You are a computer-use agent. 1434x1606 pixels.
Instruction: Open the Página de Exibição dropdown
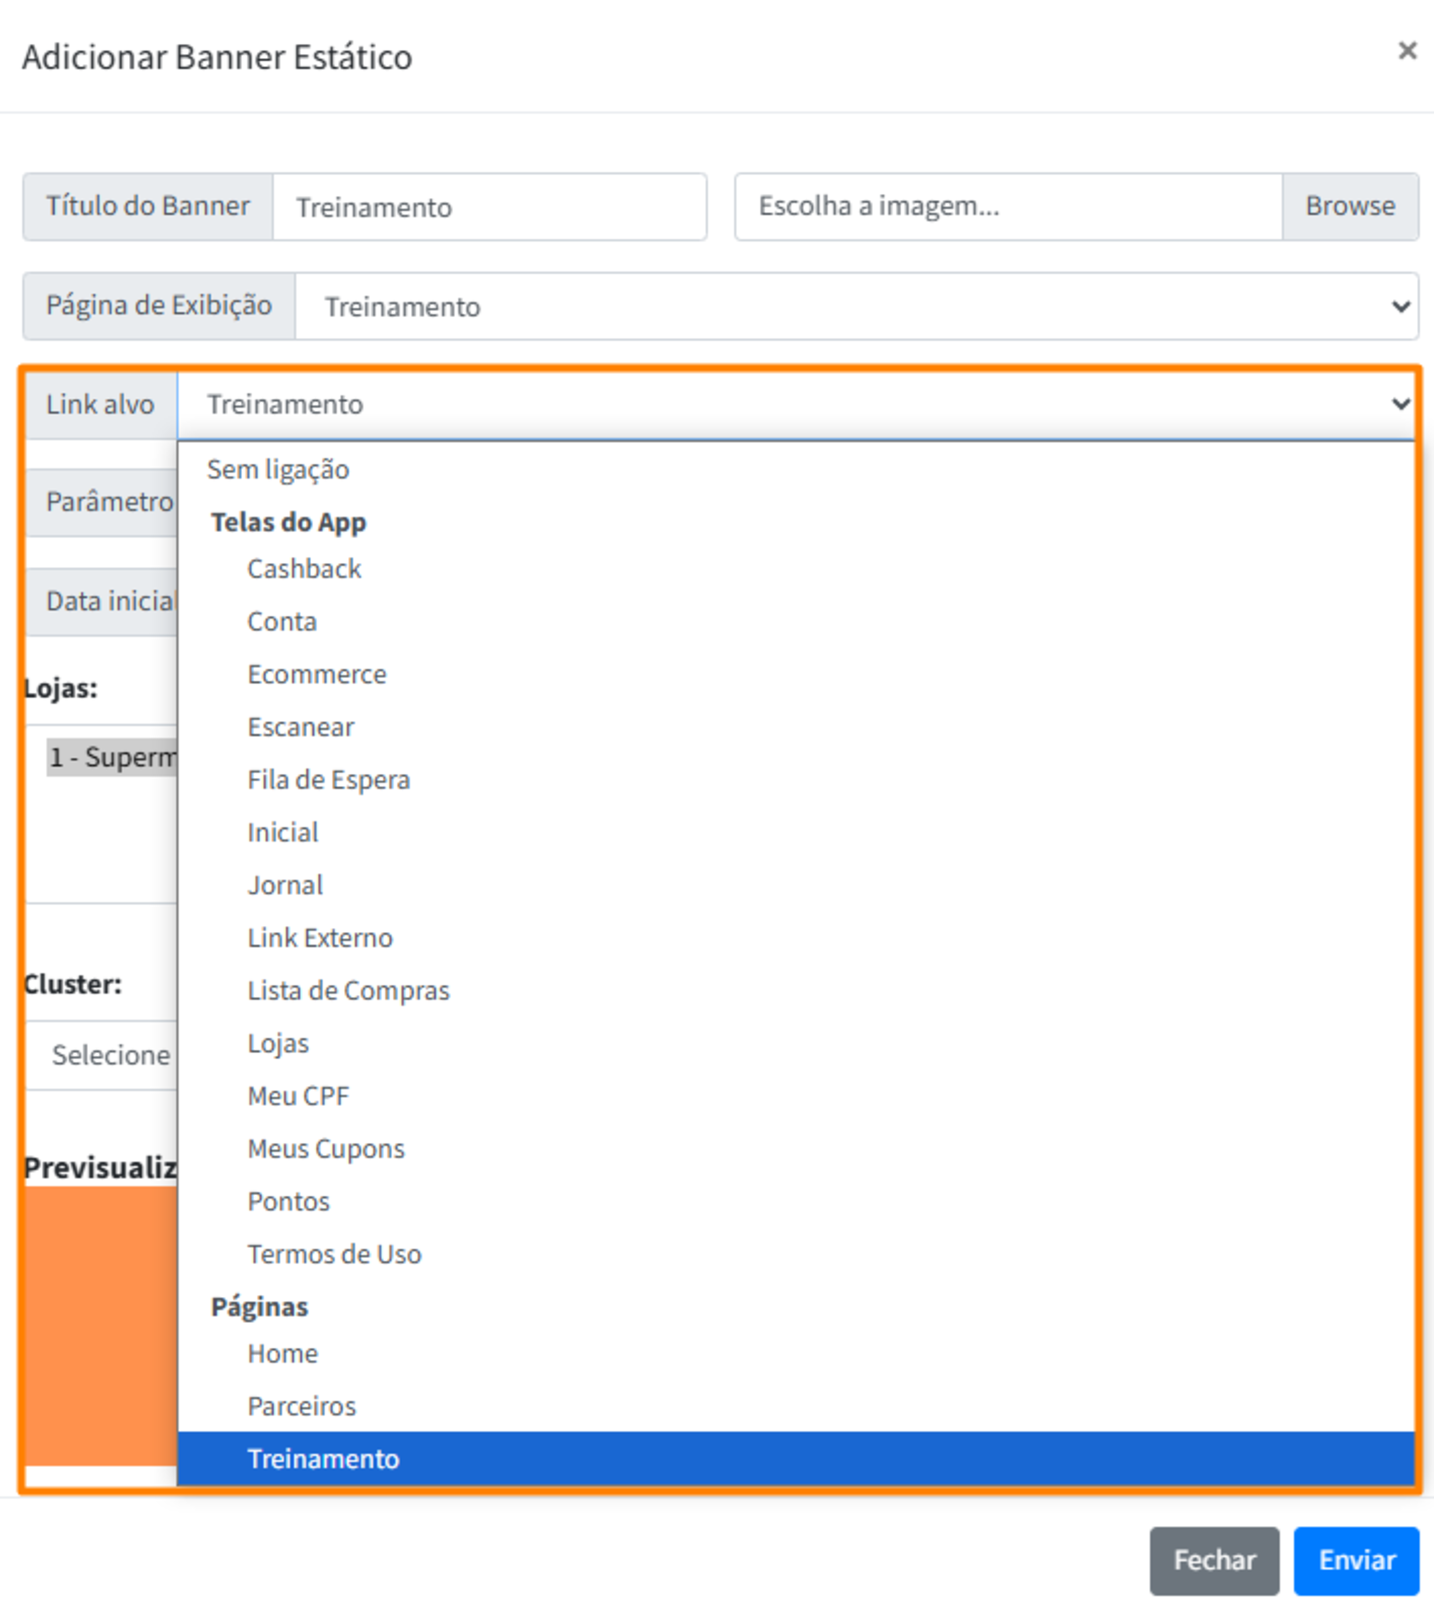(x=855, y=307)
